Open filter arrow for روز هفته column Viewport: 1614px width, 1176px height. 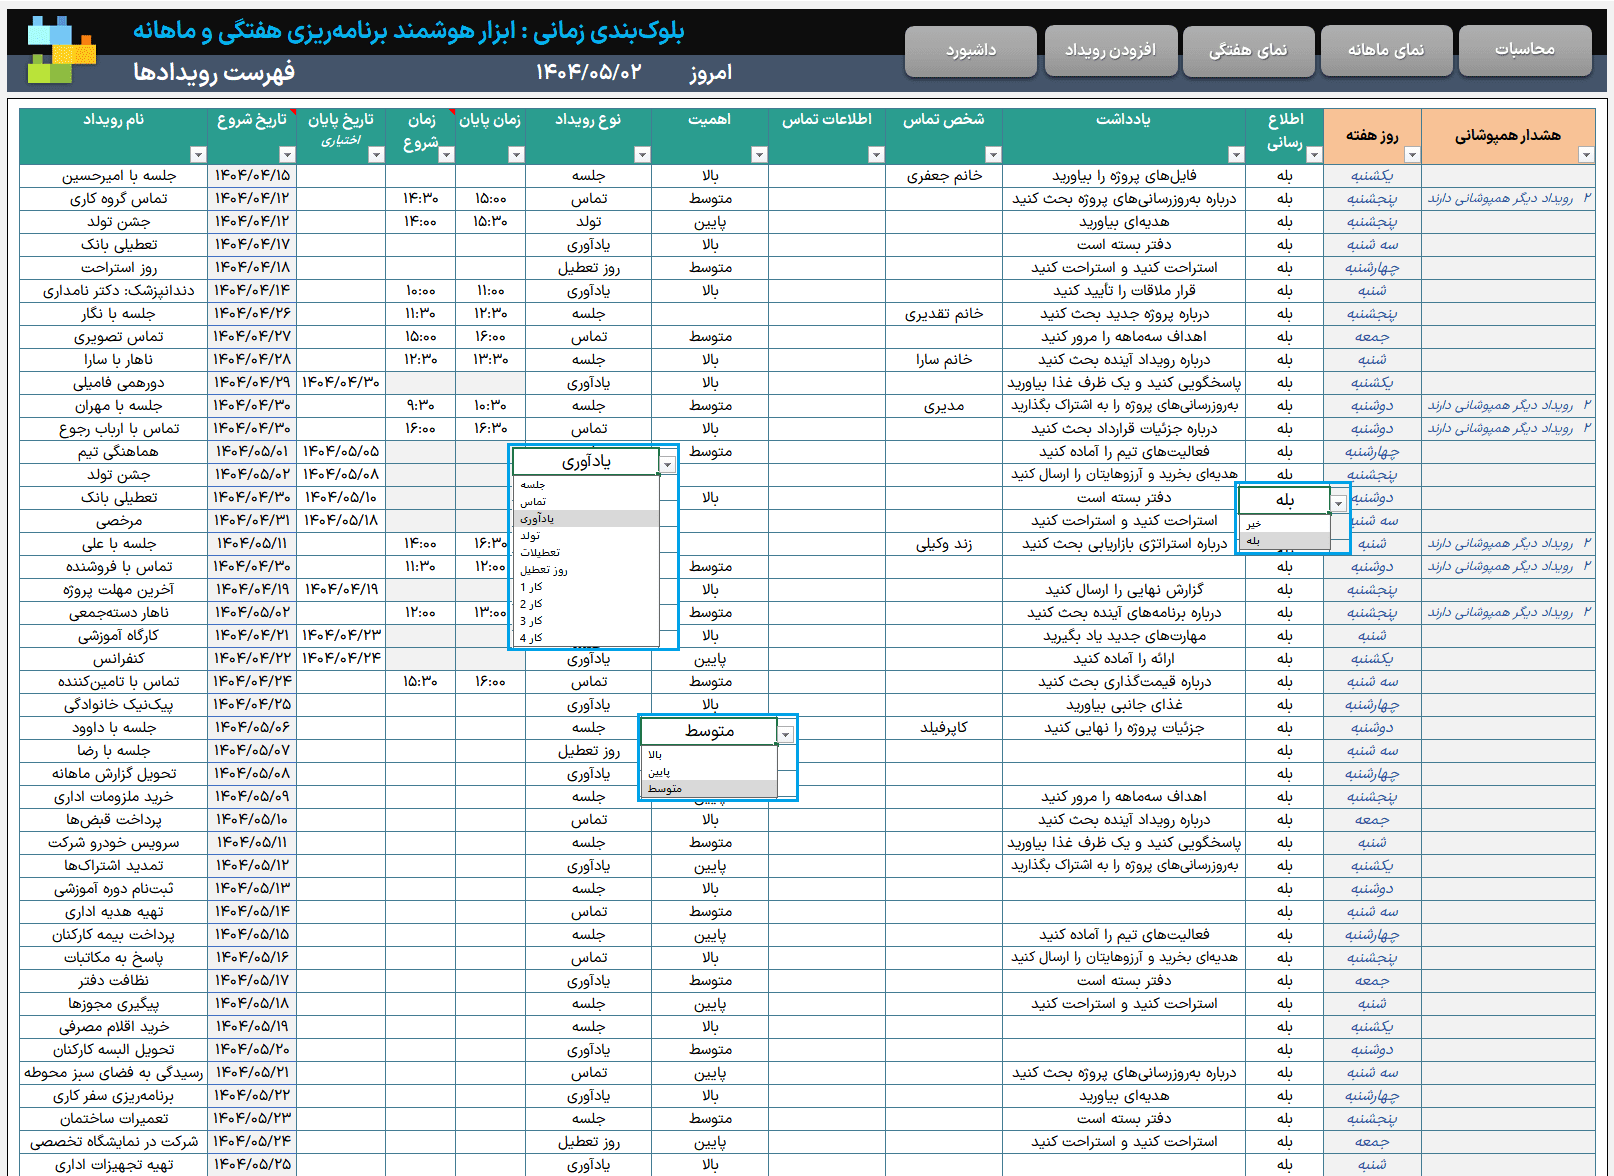pos(1412,154)
